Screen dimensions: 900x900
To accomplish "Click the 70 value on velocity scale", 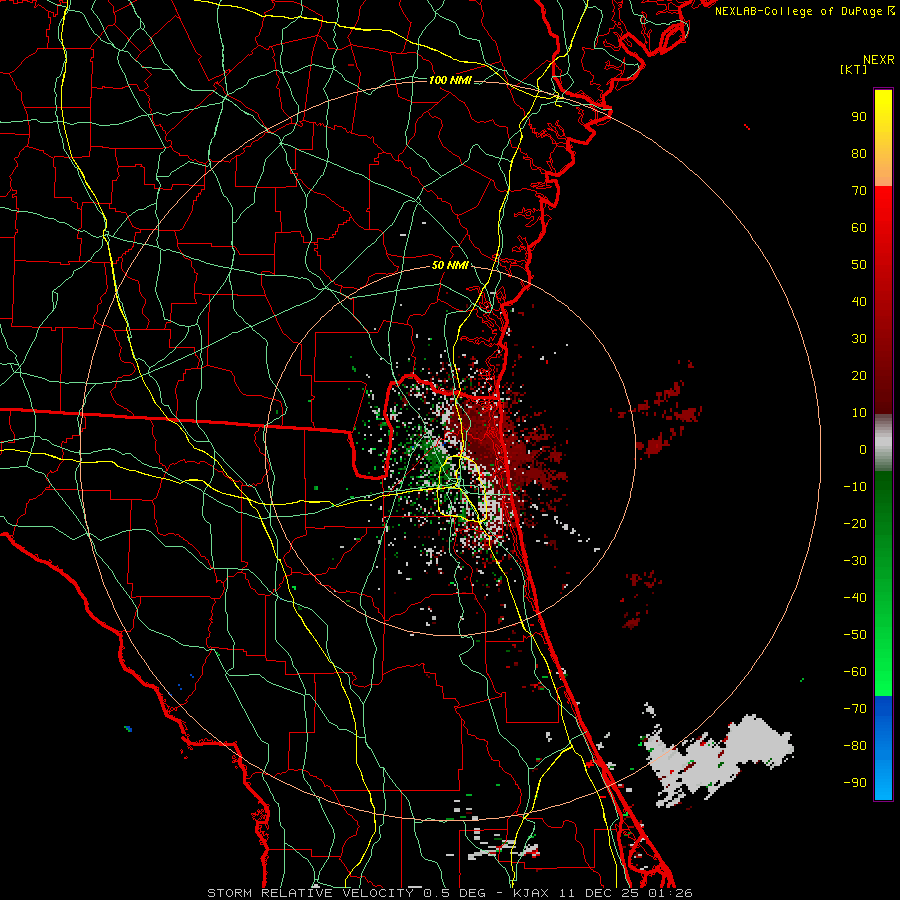I will 859,191.
